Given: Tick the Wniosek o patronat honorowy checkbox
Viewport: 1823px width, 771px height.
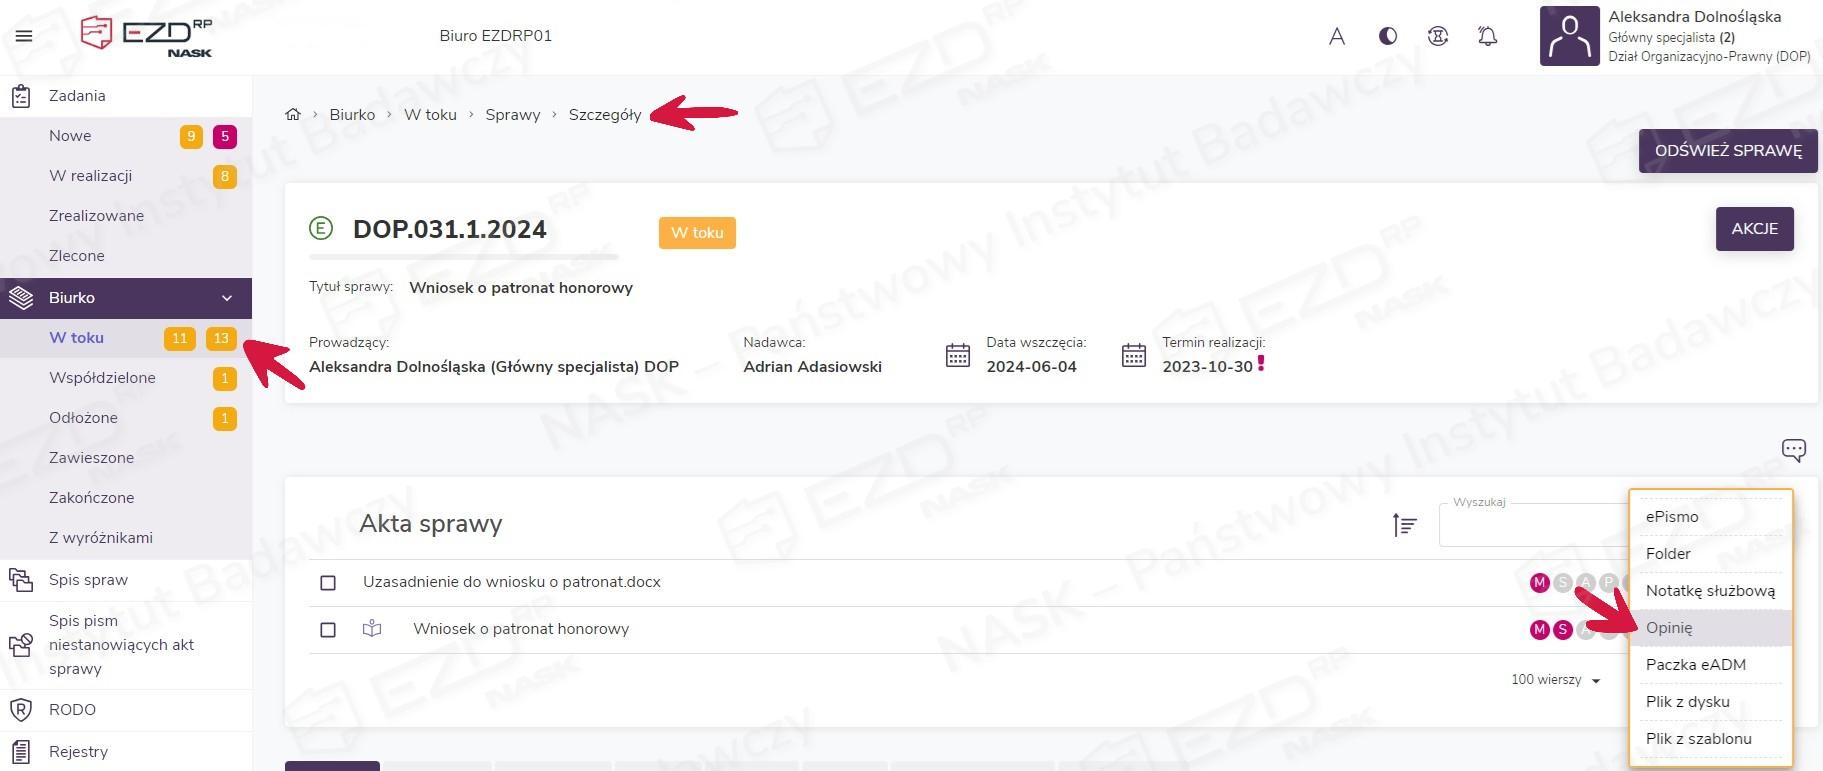Looking at the screenshot, I should 328,630.
